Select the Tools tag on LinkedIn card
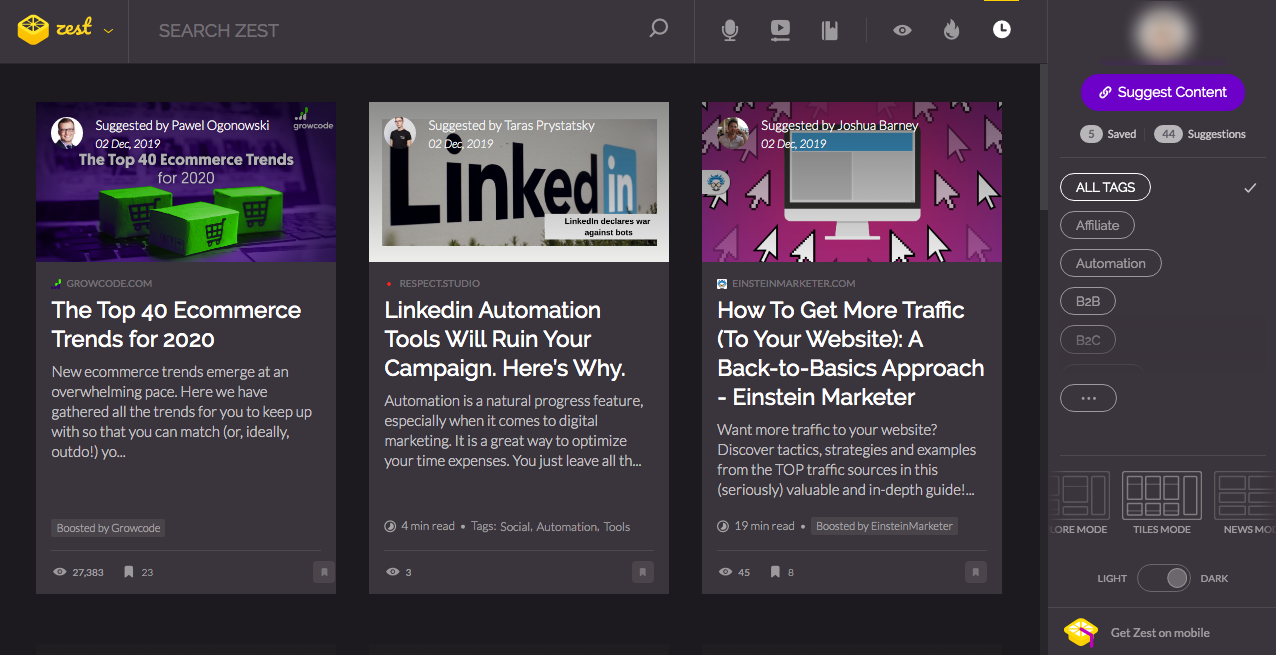The width and height of the screenshot is (1276, 655). click(x=617, y=526)
